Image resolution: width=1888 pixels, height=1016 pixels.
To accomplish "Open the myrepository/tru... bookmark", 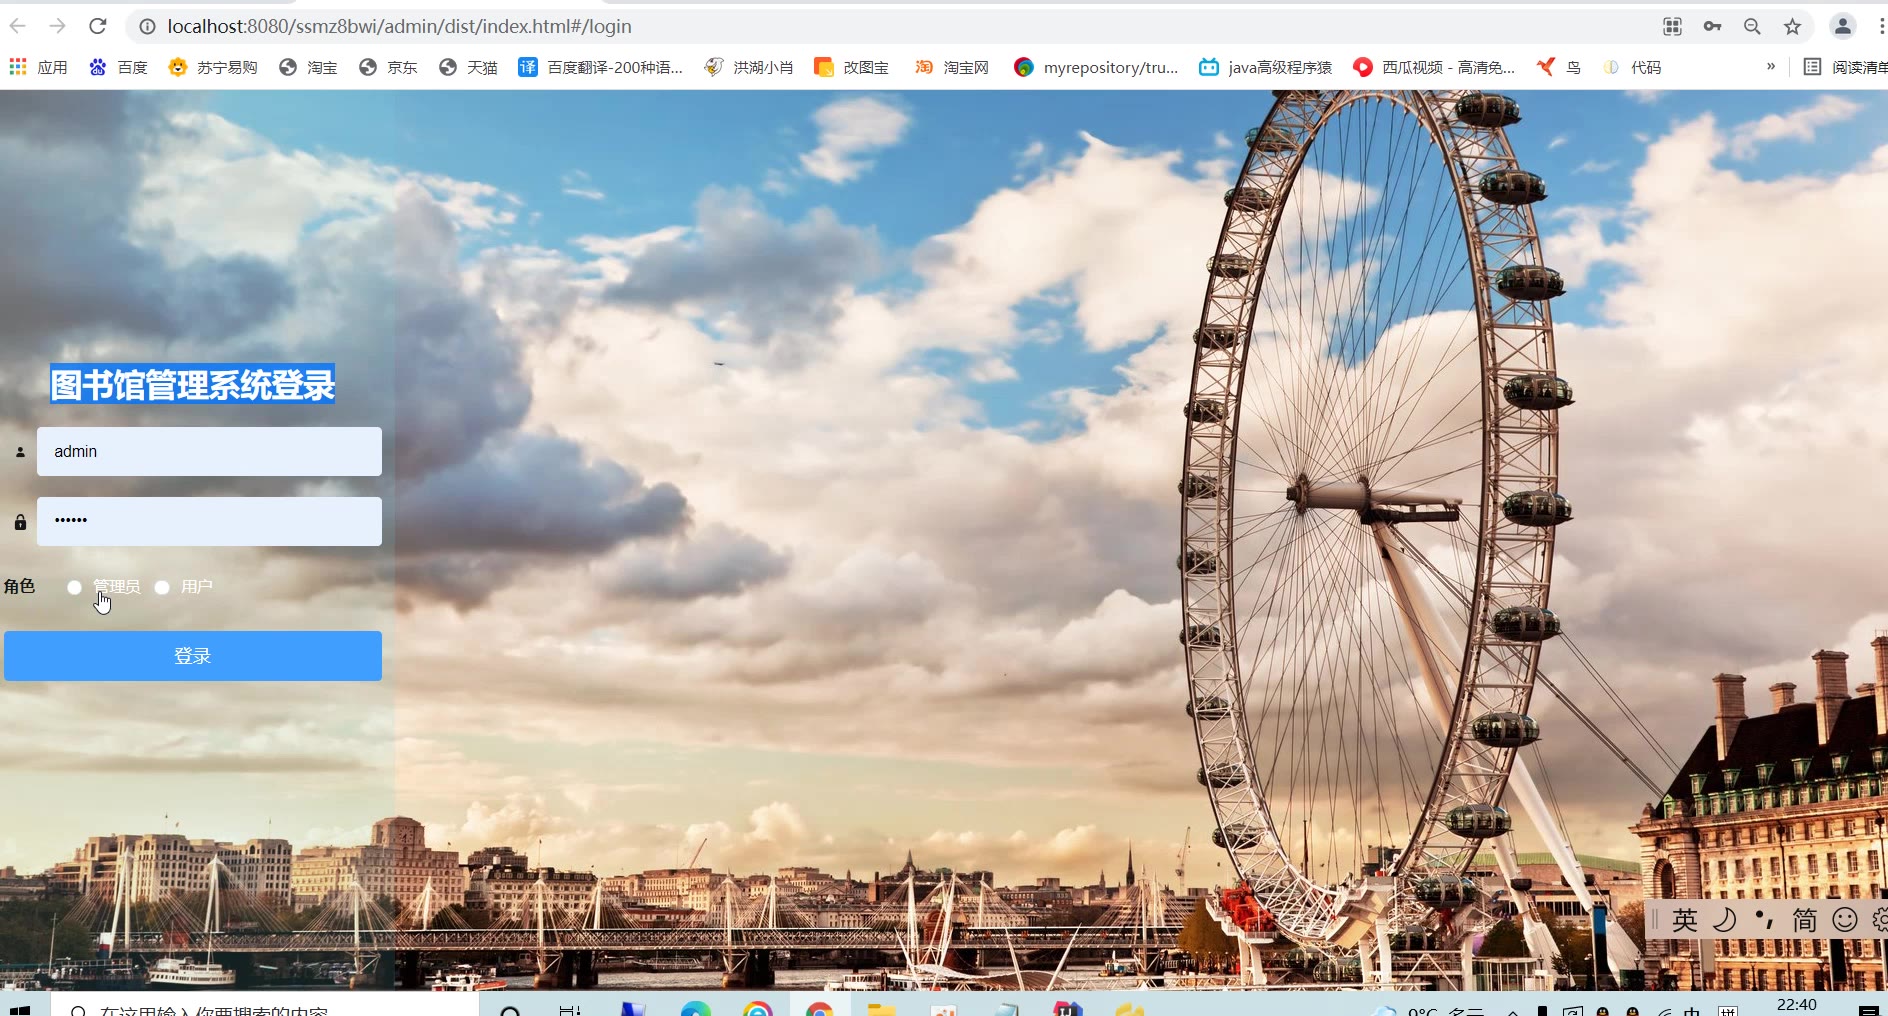I will click(x=1096, y=67).
